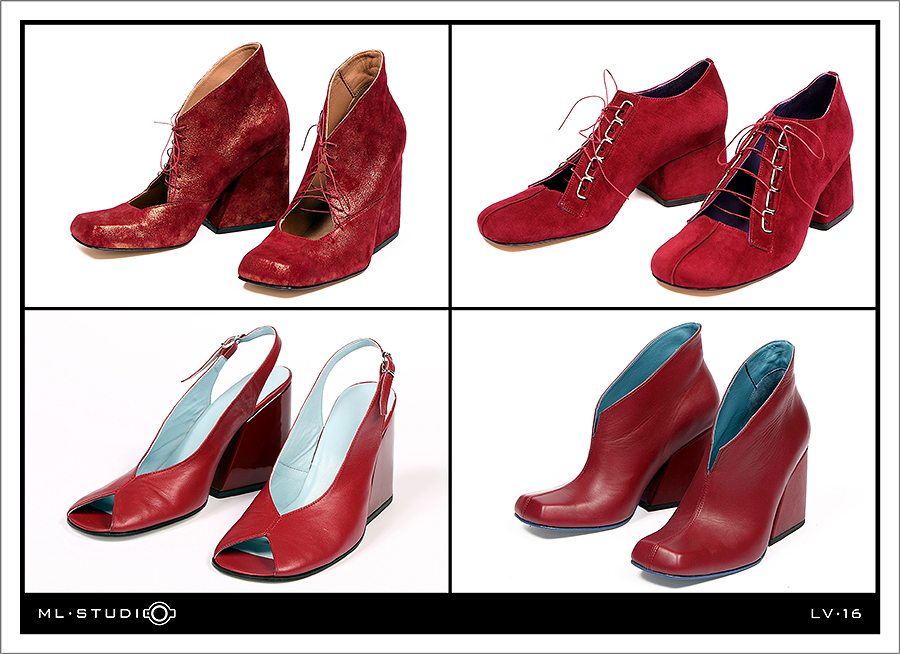
Task: Click the suede lace-up ankle boots photo
Action: (236, 165)
